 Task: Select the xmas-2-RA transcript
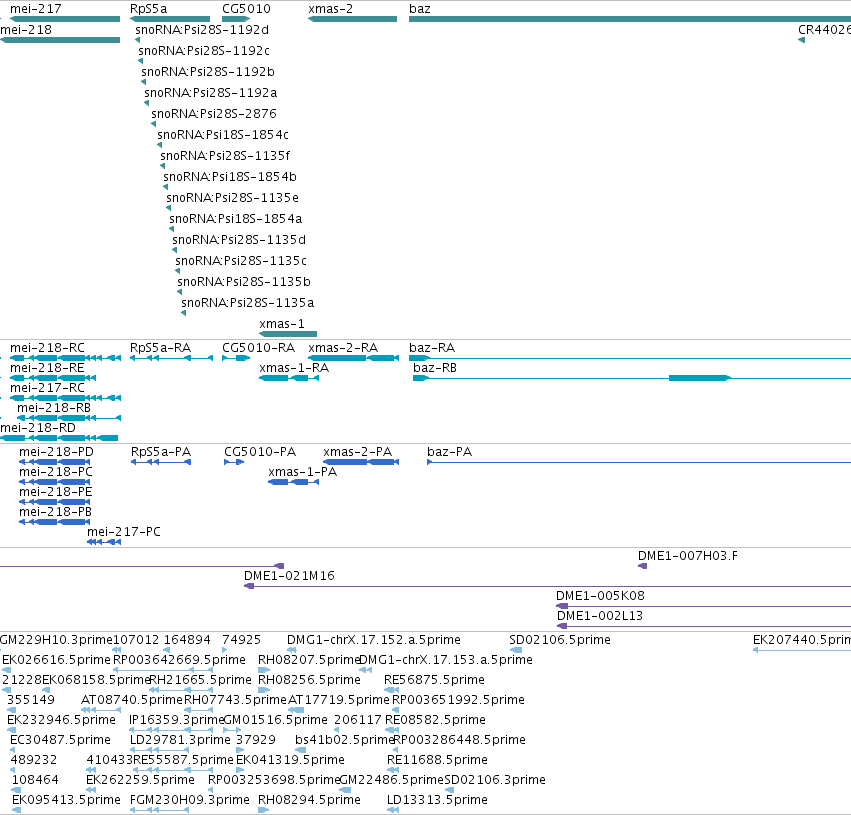(x=353, y=358)
